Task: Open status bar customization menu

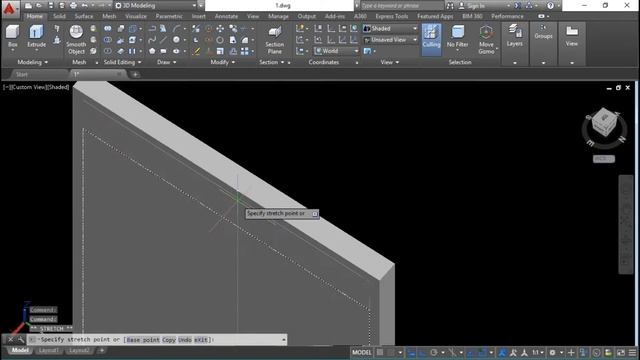Action: [x=633, y=352]
